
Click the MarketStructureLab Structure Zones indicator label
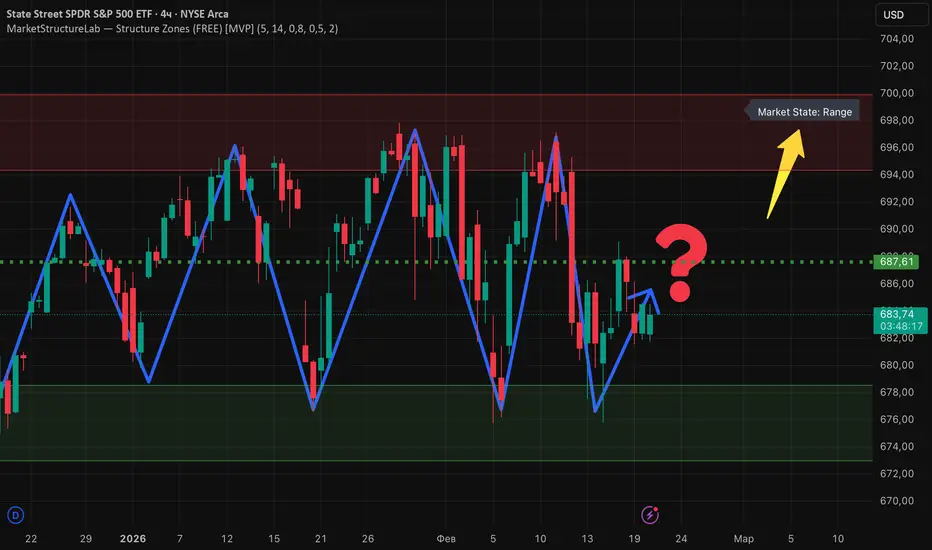172,29
